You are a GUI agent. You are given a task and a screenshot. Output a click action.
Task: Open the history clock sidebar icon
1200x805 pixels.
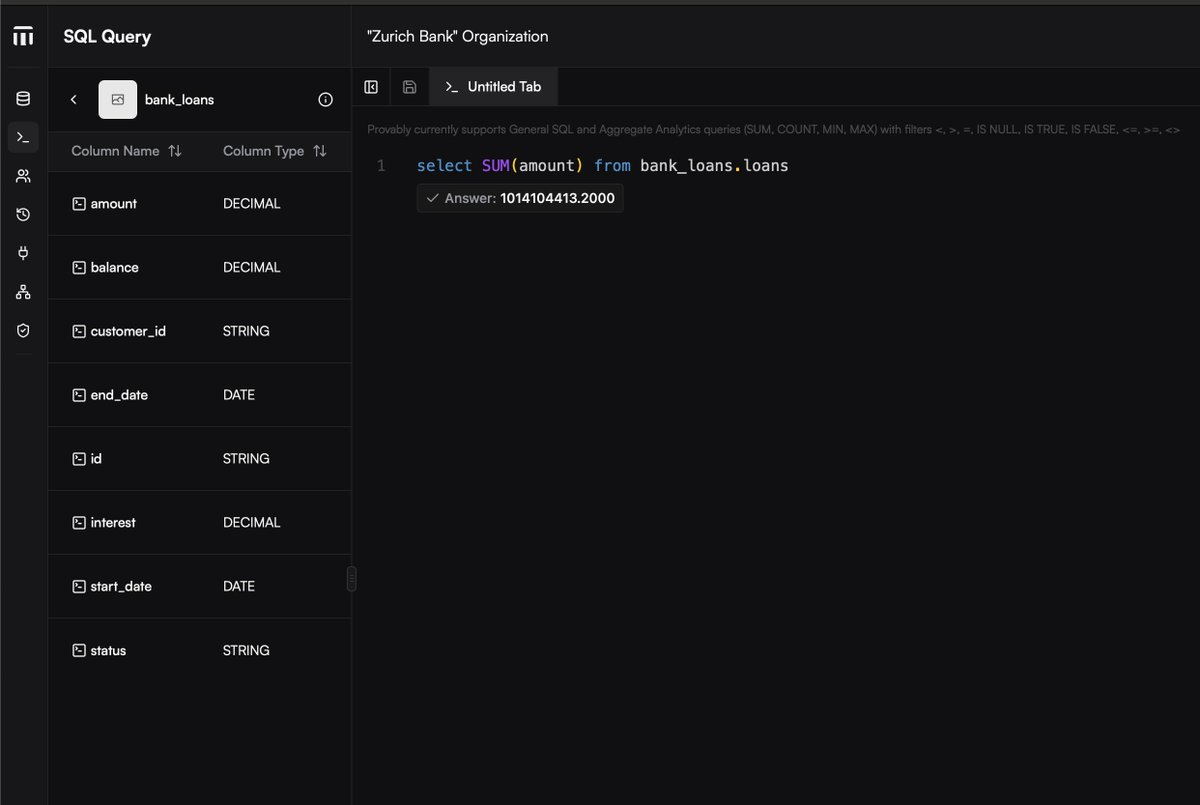(x=23, y=214)
